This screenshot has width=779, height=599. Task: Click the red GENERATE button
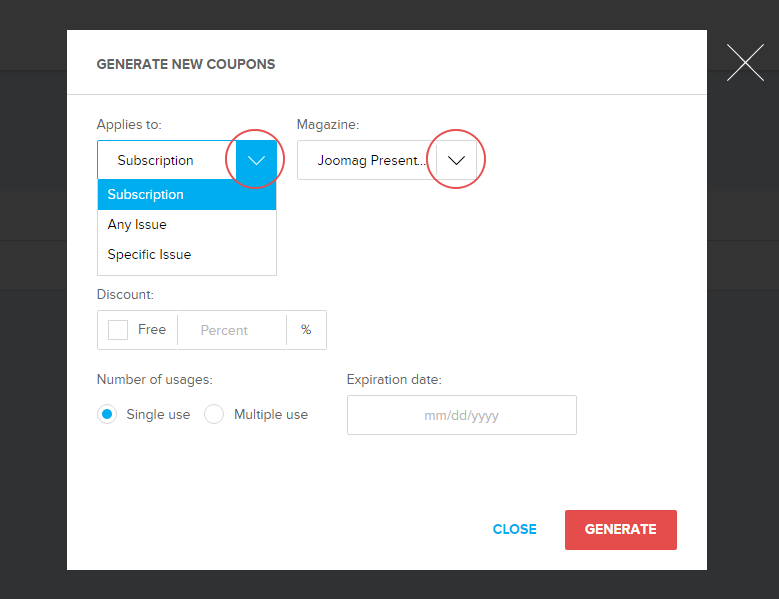[620, 530]
